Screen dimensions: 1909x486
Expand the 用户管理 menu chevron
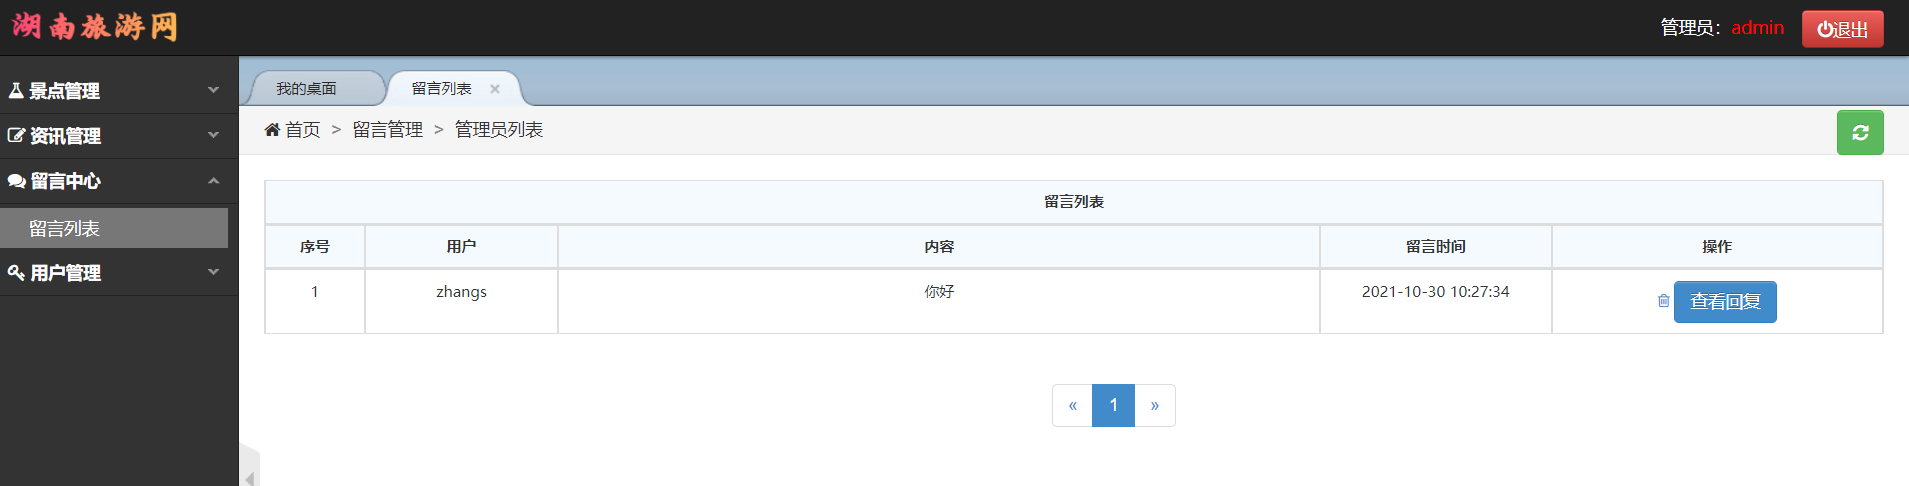click(213, 272)
